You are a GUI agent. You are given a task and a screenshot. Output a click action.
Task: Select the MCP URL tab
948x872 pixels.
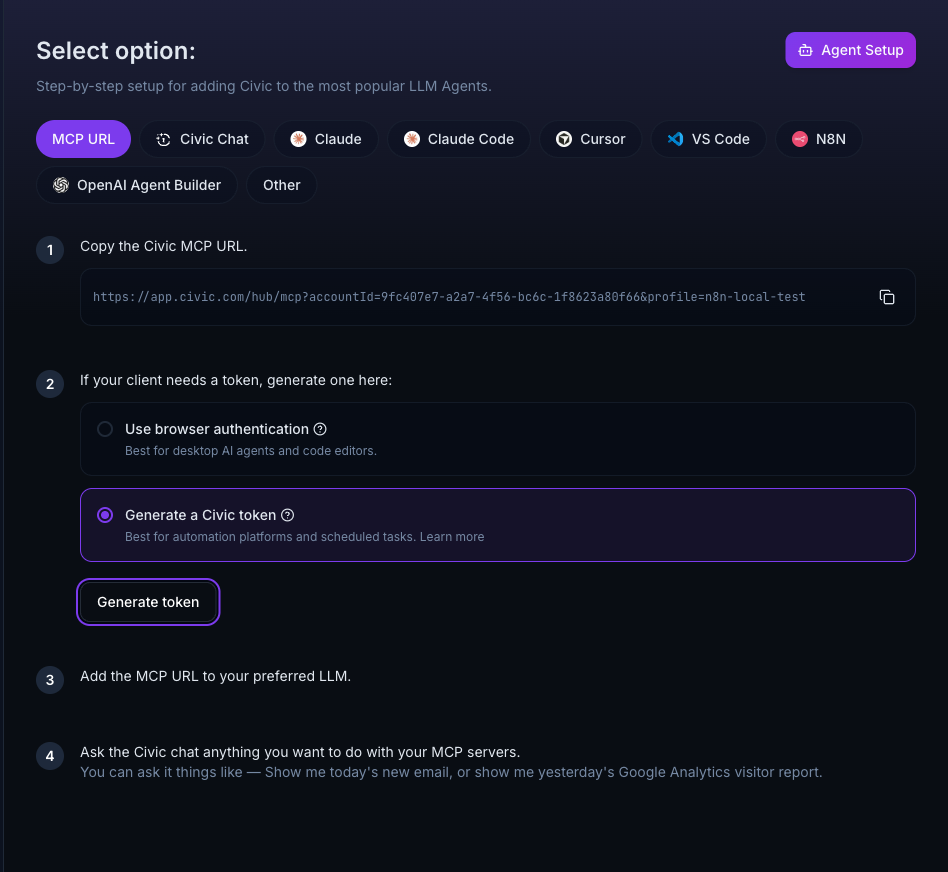(x=83, y=139)
